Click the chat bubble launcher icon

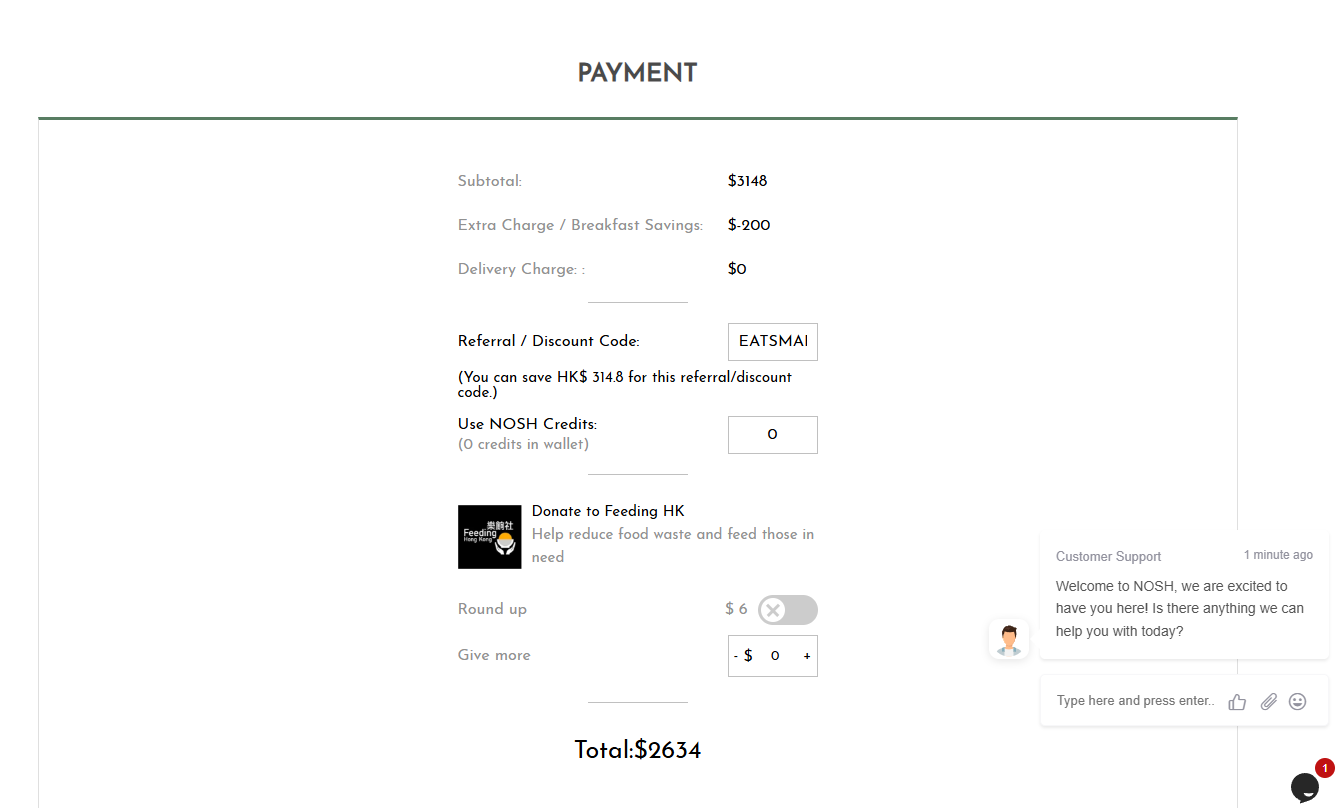pyautogui.click(x=1304, y=787)
